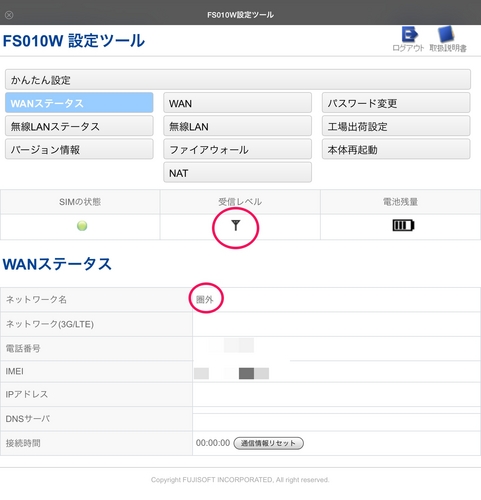Click 本体再起動 reboot button
This screenshot has width=481, height=500.
click(x=396, y=149)
